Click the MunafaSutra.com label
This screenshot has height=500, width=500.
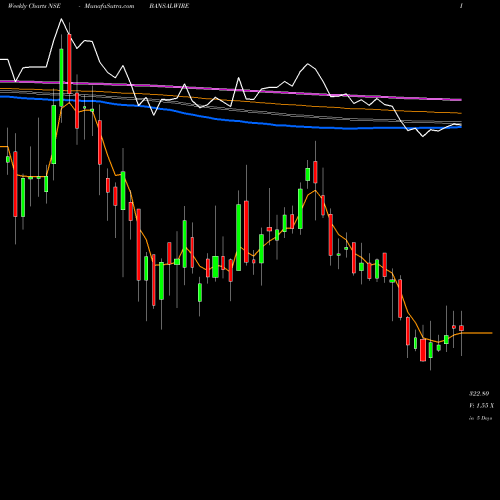pyautogui.click(x=109, y=6)
